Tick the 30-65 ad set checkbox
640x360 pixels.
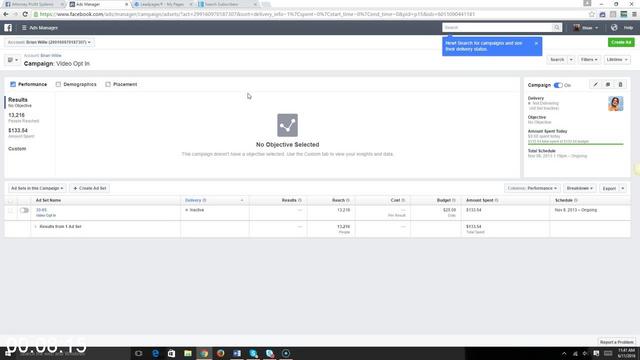[11, 211]
